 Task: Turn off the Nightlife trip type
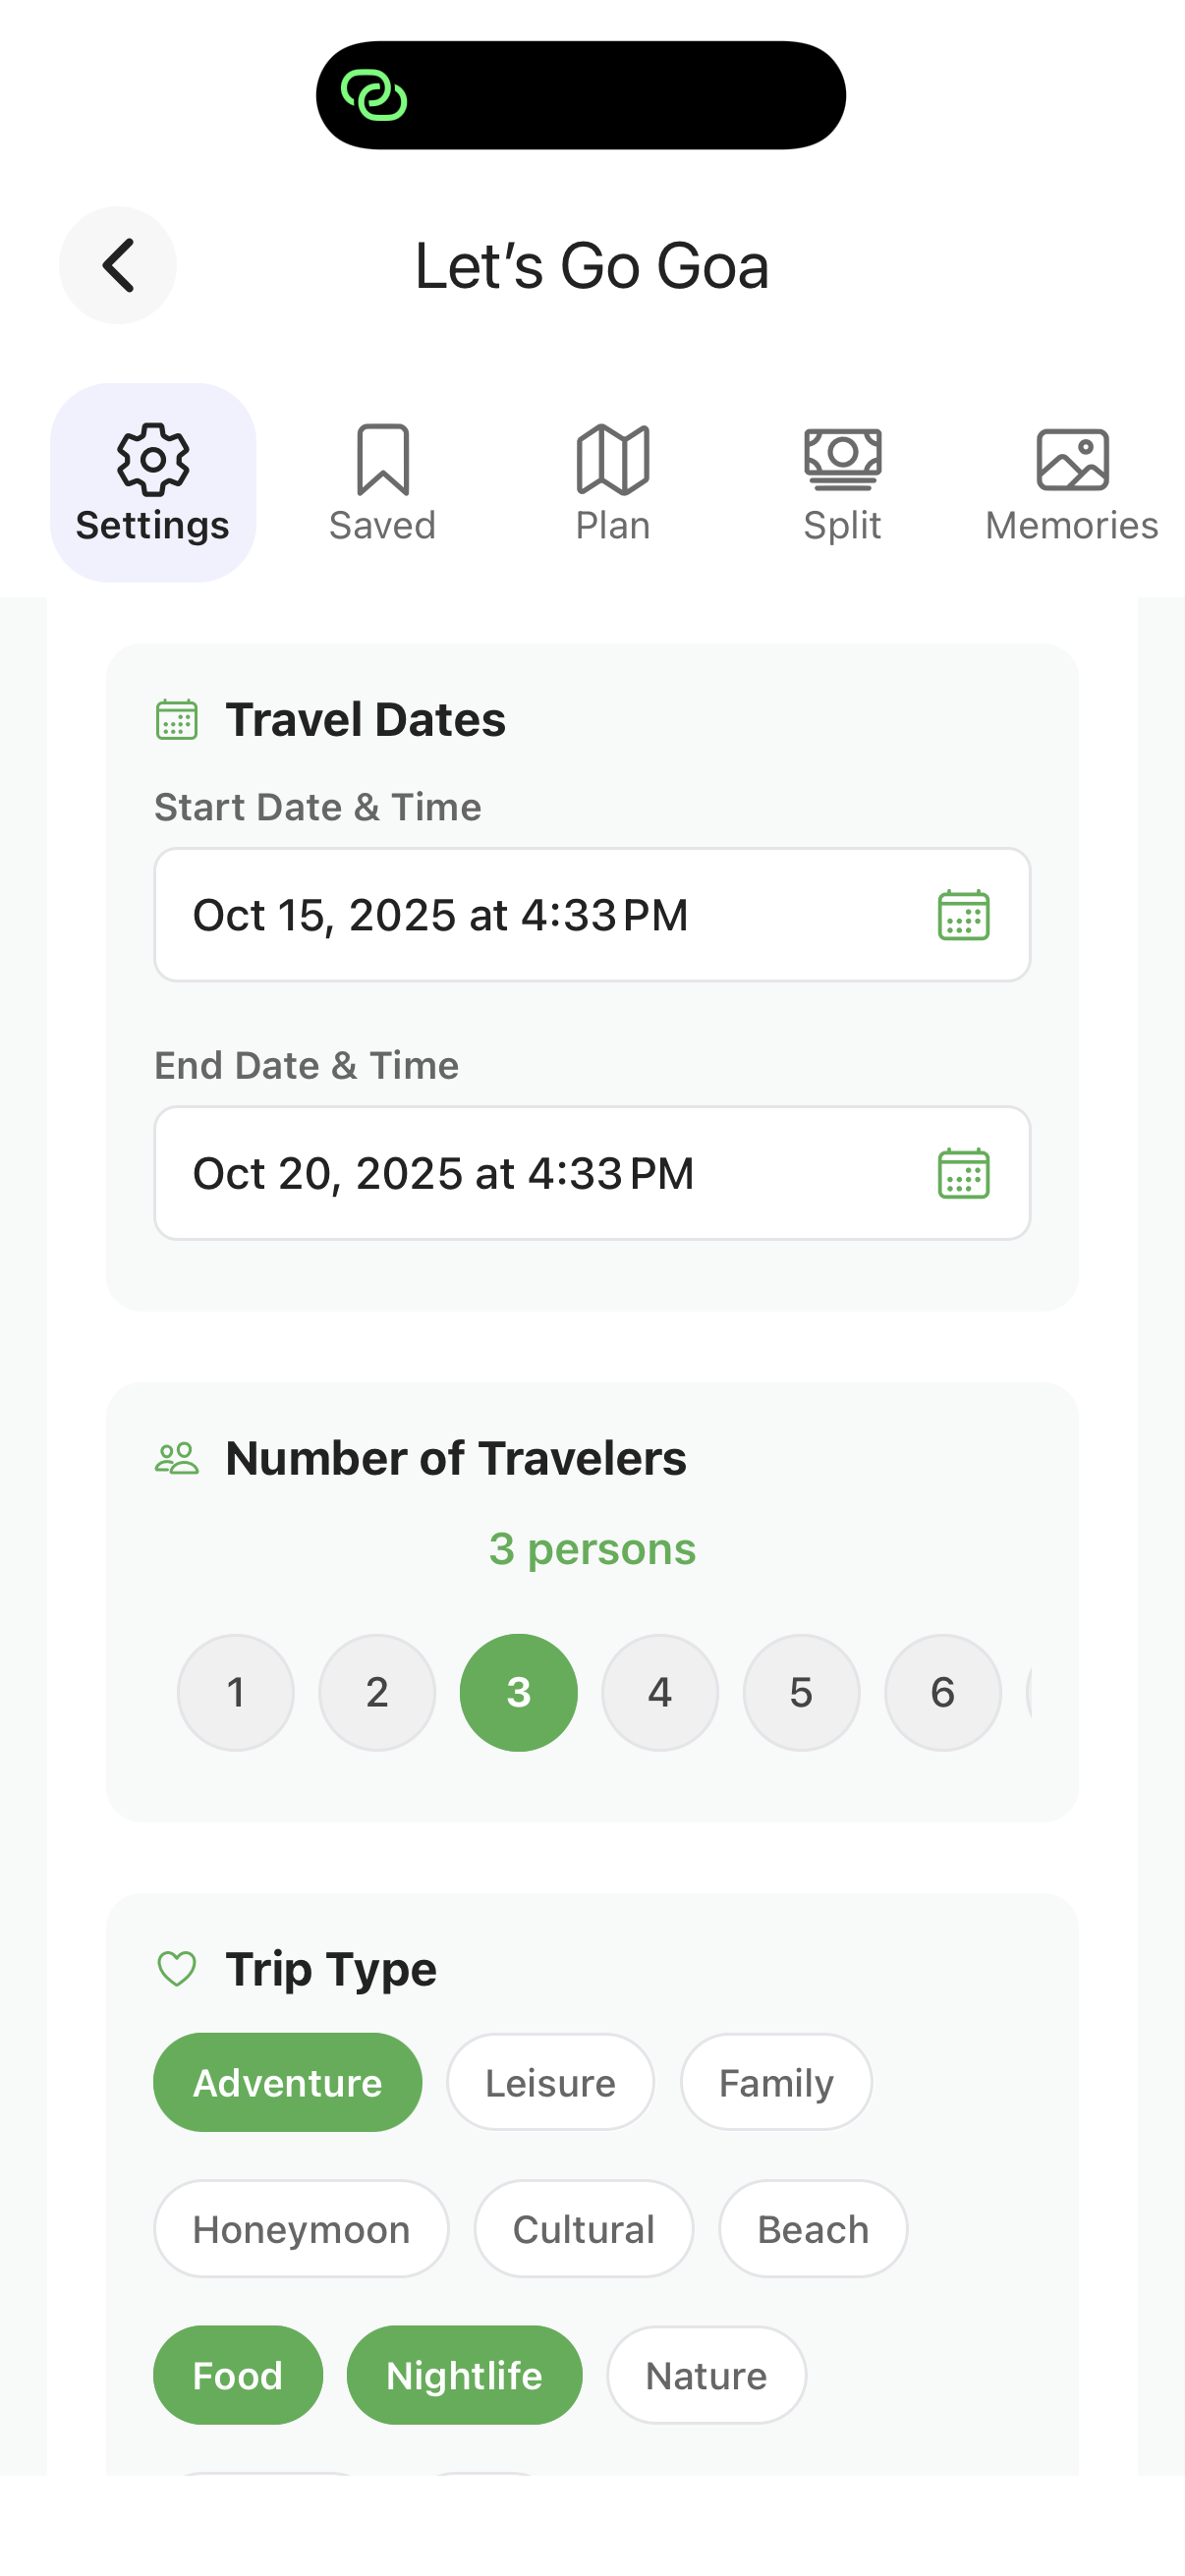point(464,2375)
